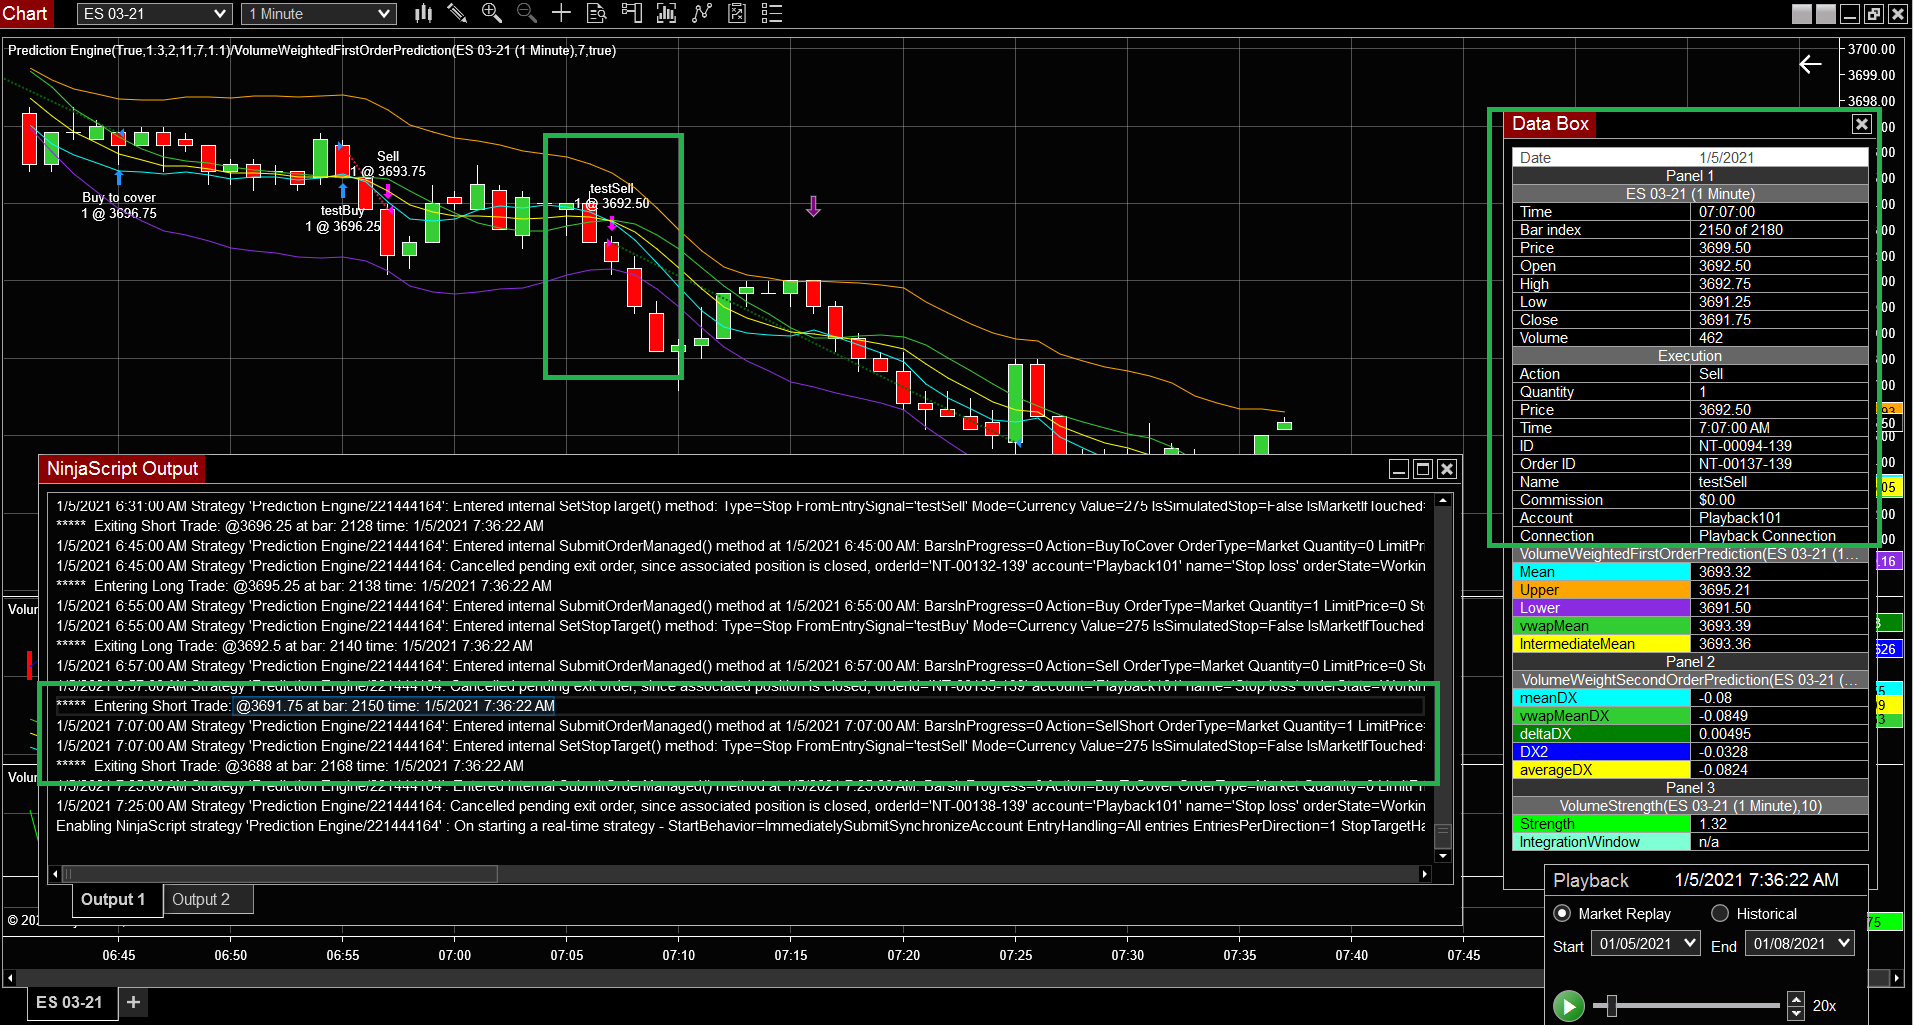Open the Strategies icon on the toolbar
The height and width of the screenshot is (1025, 1913).
(737, 13)
